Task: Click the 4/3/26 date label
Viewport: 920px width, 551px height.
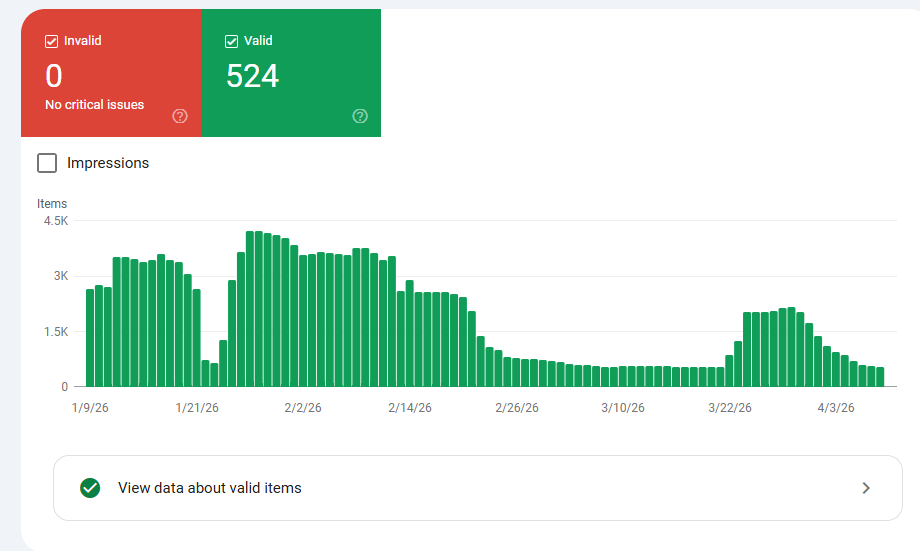Action: click(836, 408)
